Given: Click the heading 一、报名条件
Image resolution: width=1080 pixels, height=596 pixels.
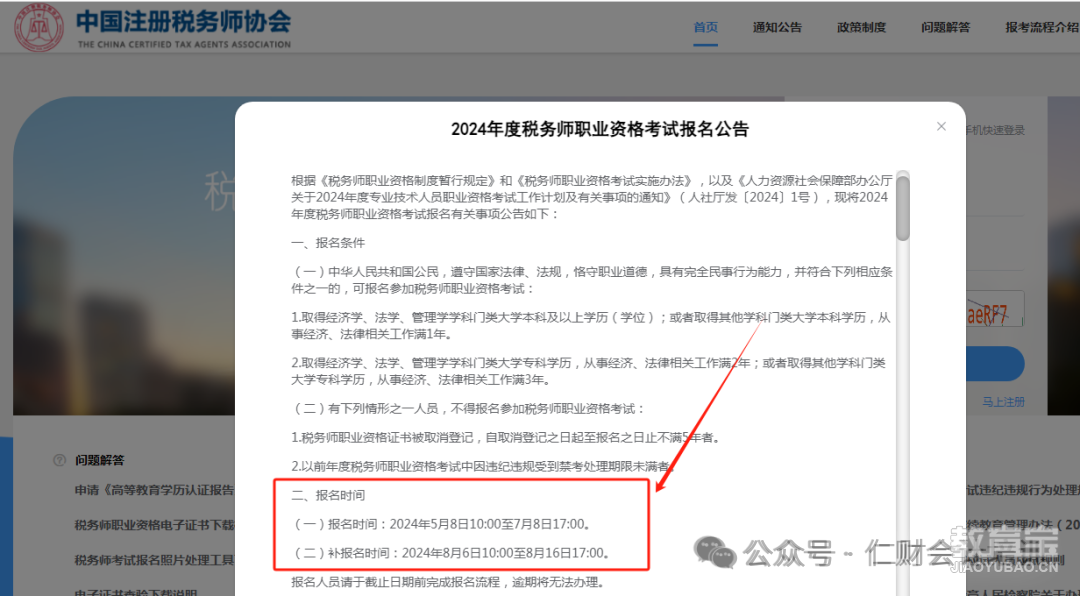Looking at the screenshot, I should 328,243.
